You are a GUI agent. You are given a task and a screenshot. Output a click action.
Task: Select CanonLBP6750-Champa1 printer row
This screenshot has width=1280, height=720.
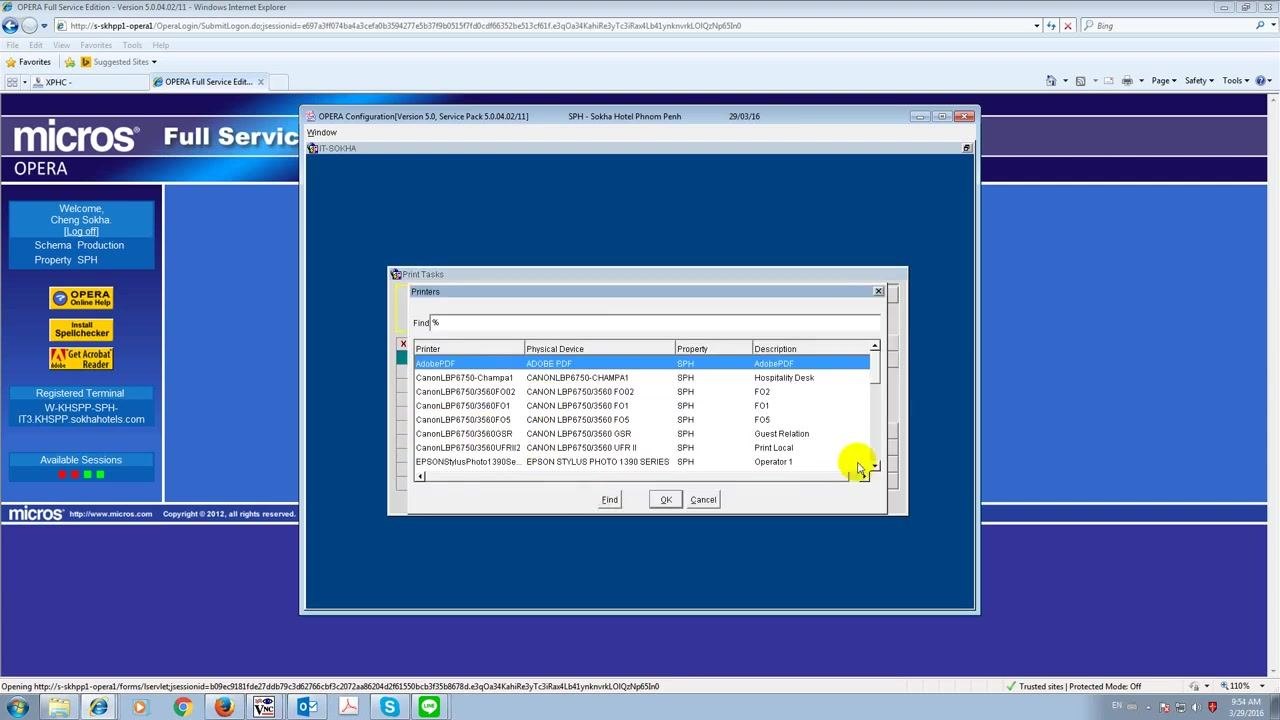(x=642, y=378)
